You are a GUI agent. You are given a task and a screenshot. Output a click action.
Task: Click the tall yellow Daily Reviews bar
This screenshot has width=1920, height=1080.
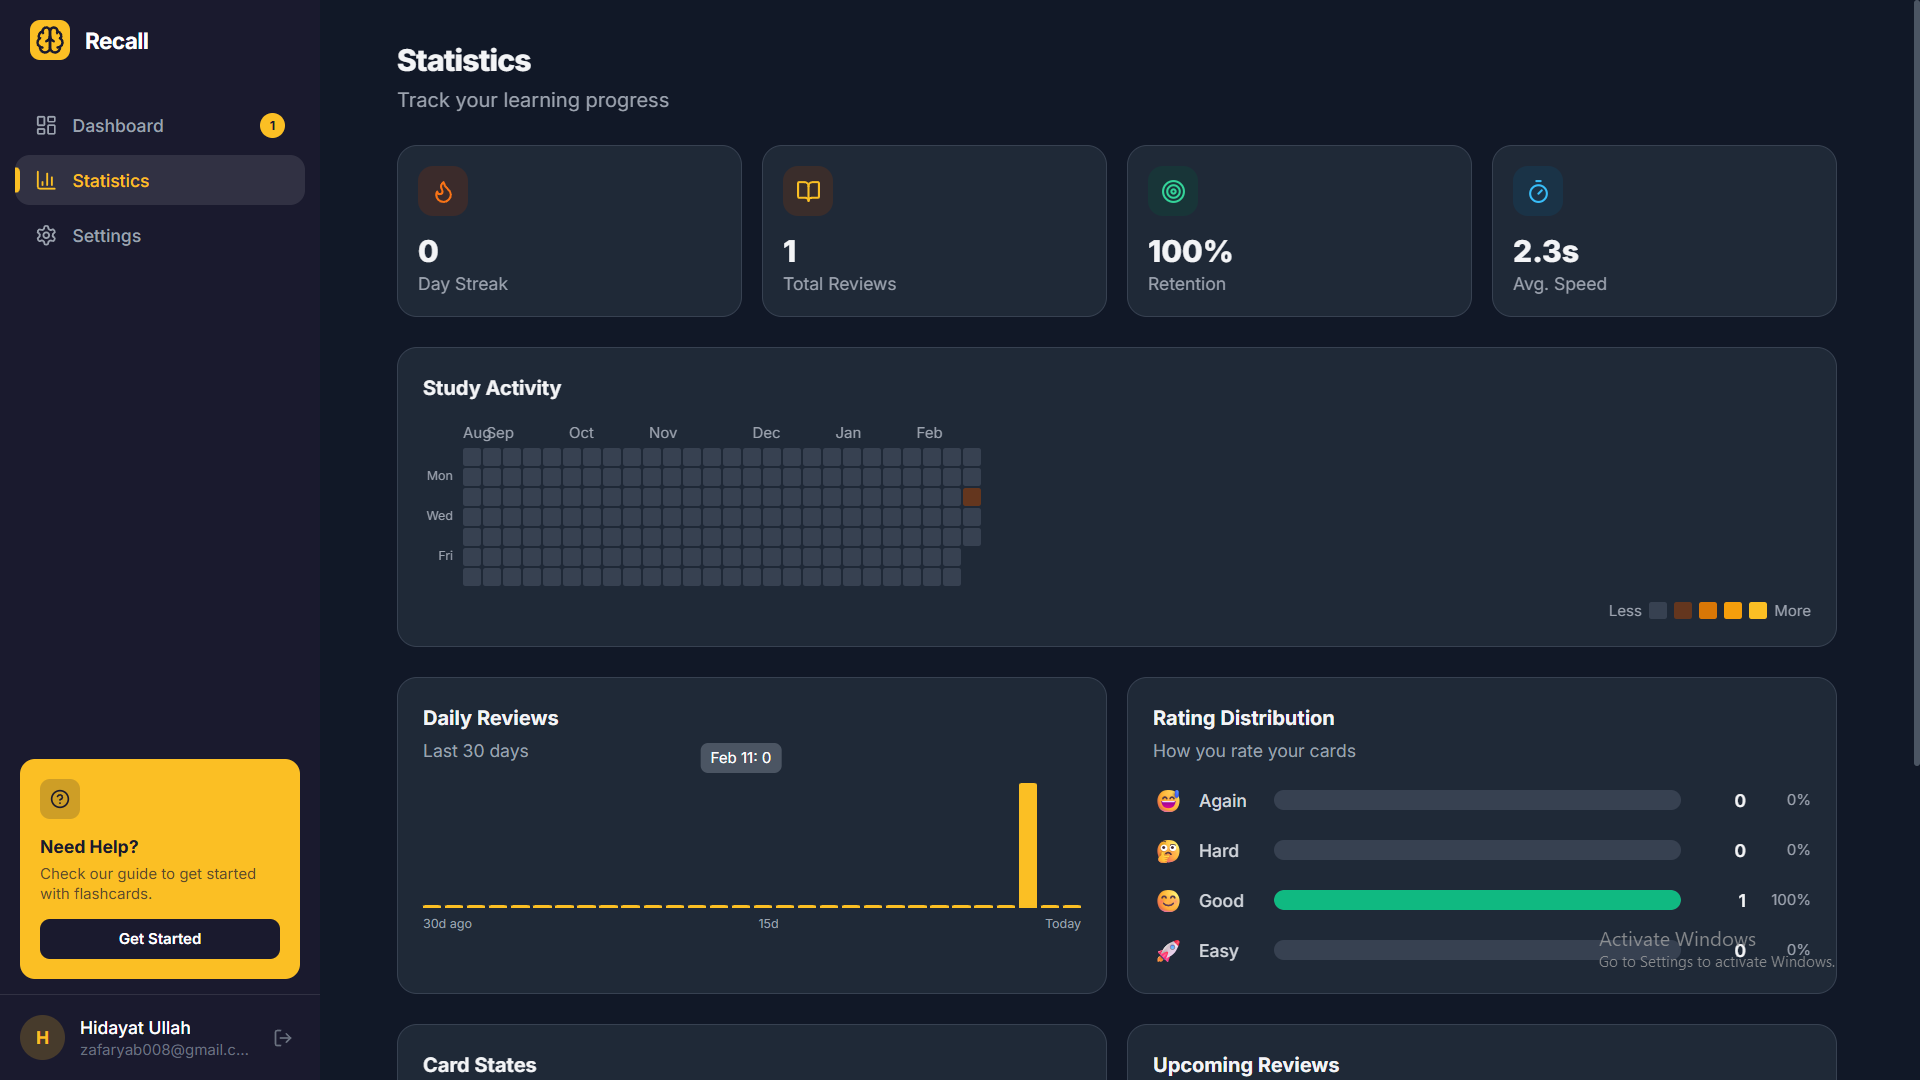pyautogui.click(x=1027, y=845)
